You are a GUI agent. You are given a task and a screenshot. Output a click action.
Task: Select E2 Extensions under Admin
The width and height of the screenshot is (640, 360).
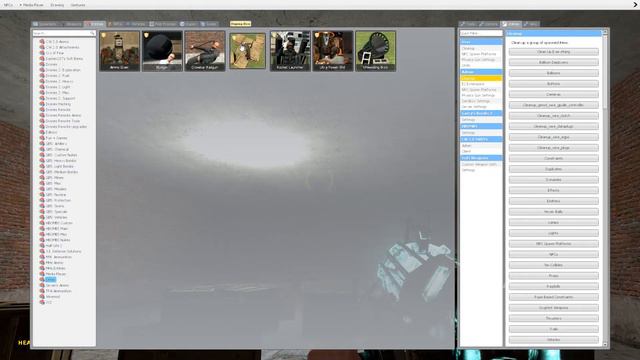[x=481, y=84]
